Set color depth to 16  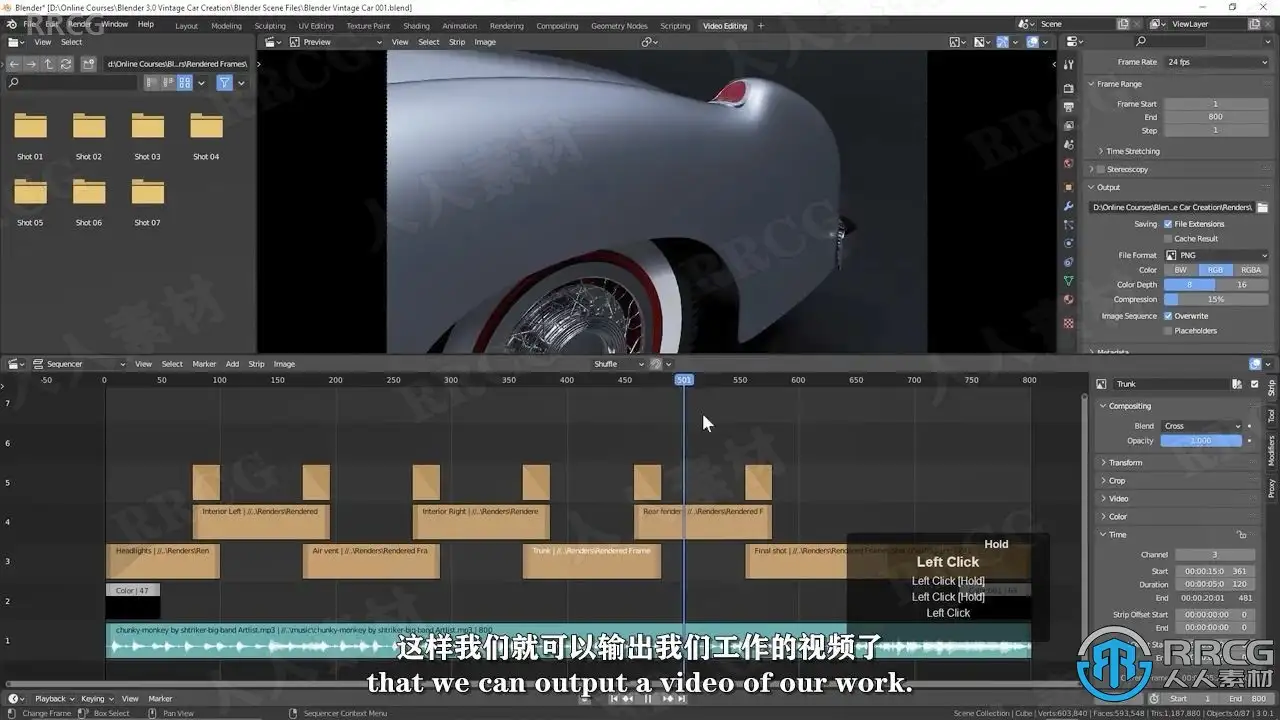[x=1241, y=285]
